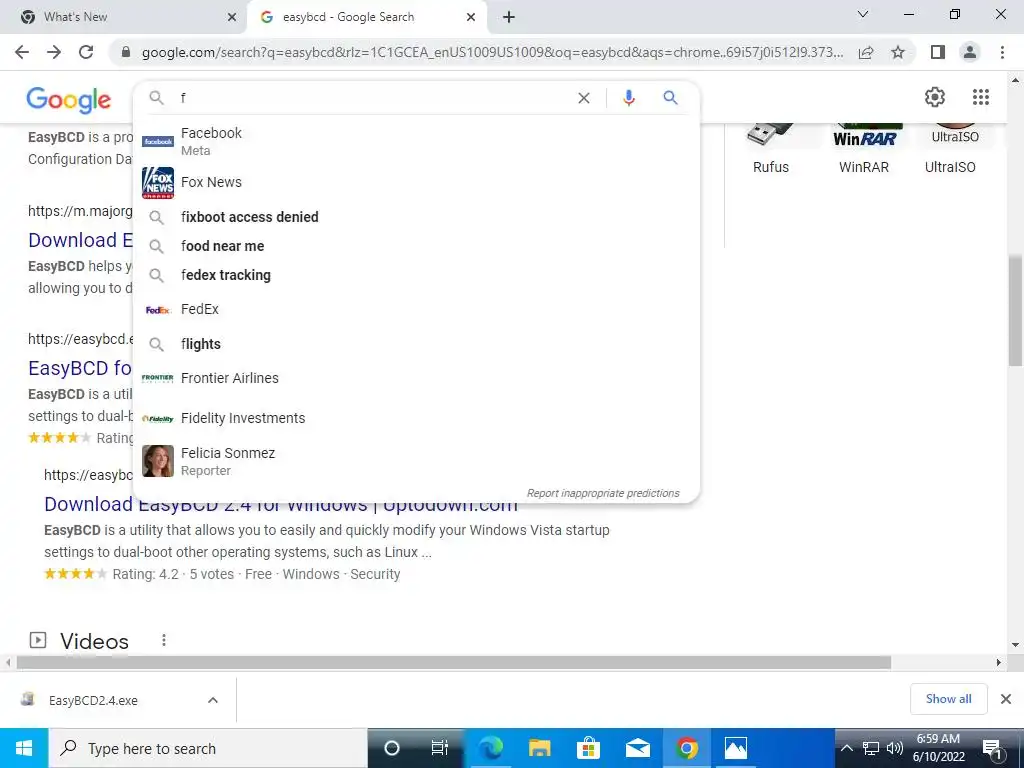The height and width of the screenshot is (768, 1024).
Task: Share this page icon in address bar
Action: 866,52
